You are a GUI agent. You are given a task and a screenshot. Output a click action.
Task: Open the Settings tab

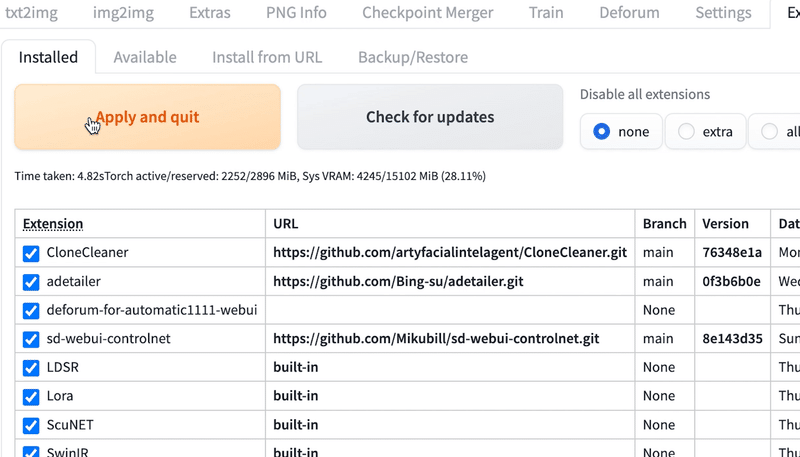[x=723, y=13]
